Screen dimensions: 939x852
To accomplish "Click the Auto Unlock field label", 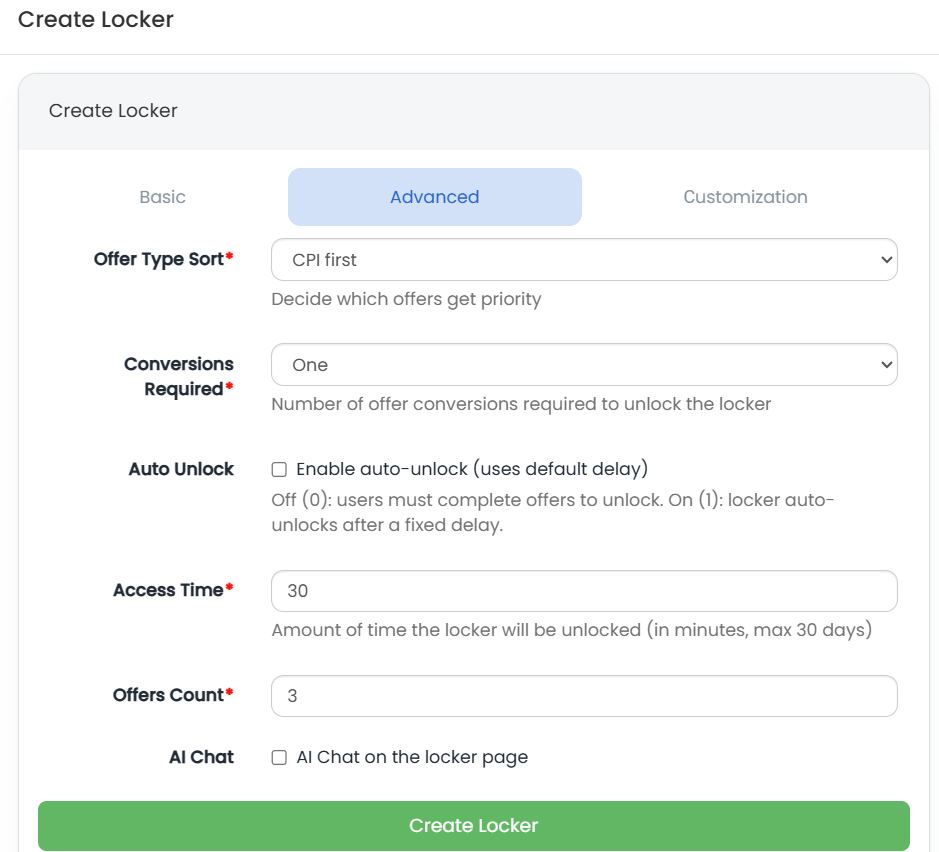I will 181,469.
